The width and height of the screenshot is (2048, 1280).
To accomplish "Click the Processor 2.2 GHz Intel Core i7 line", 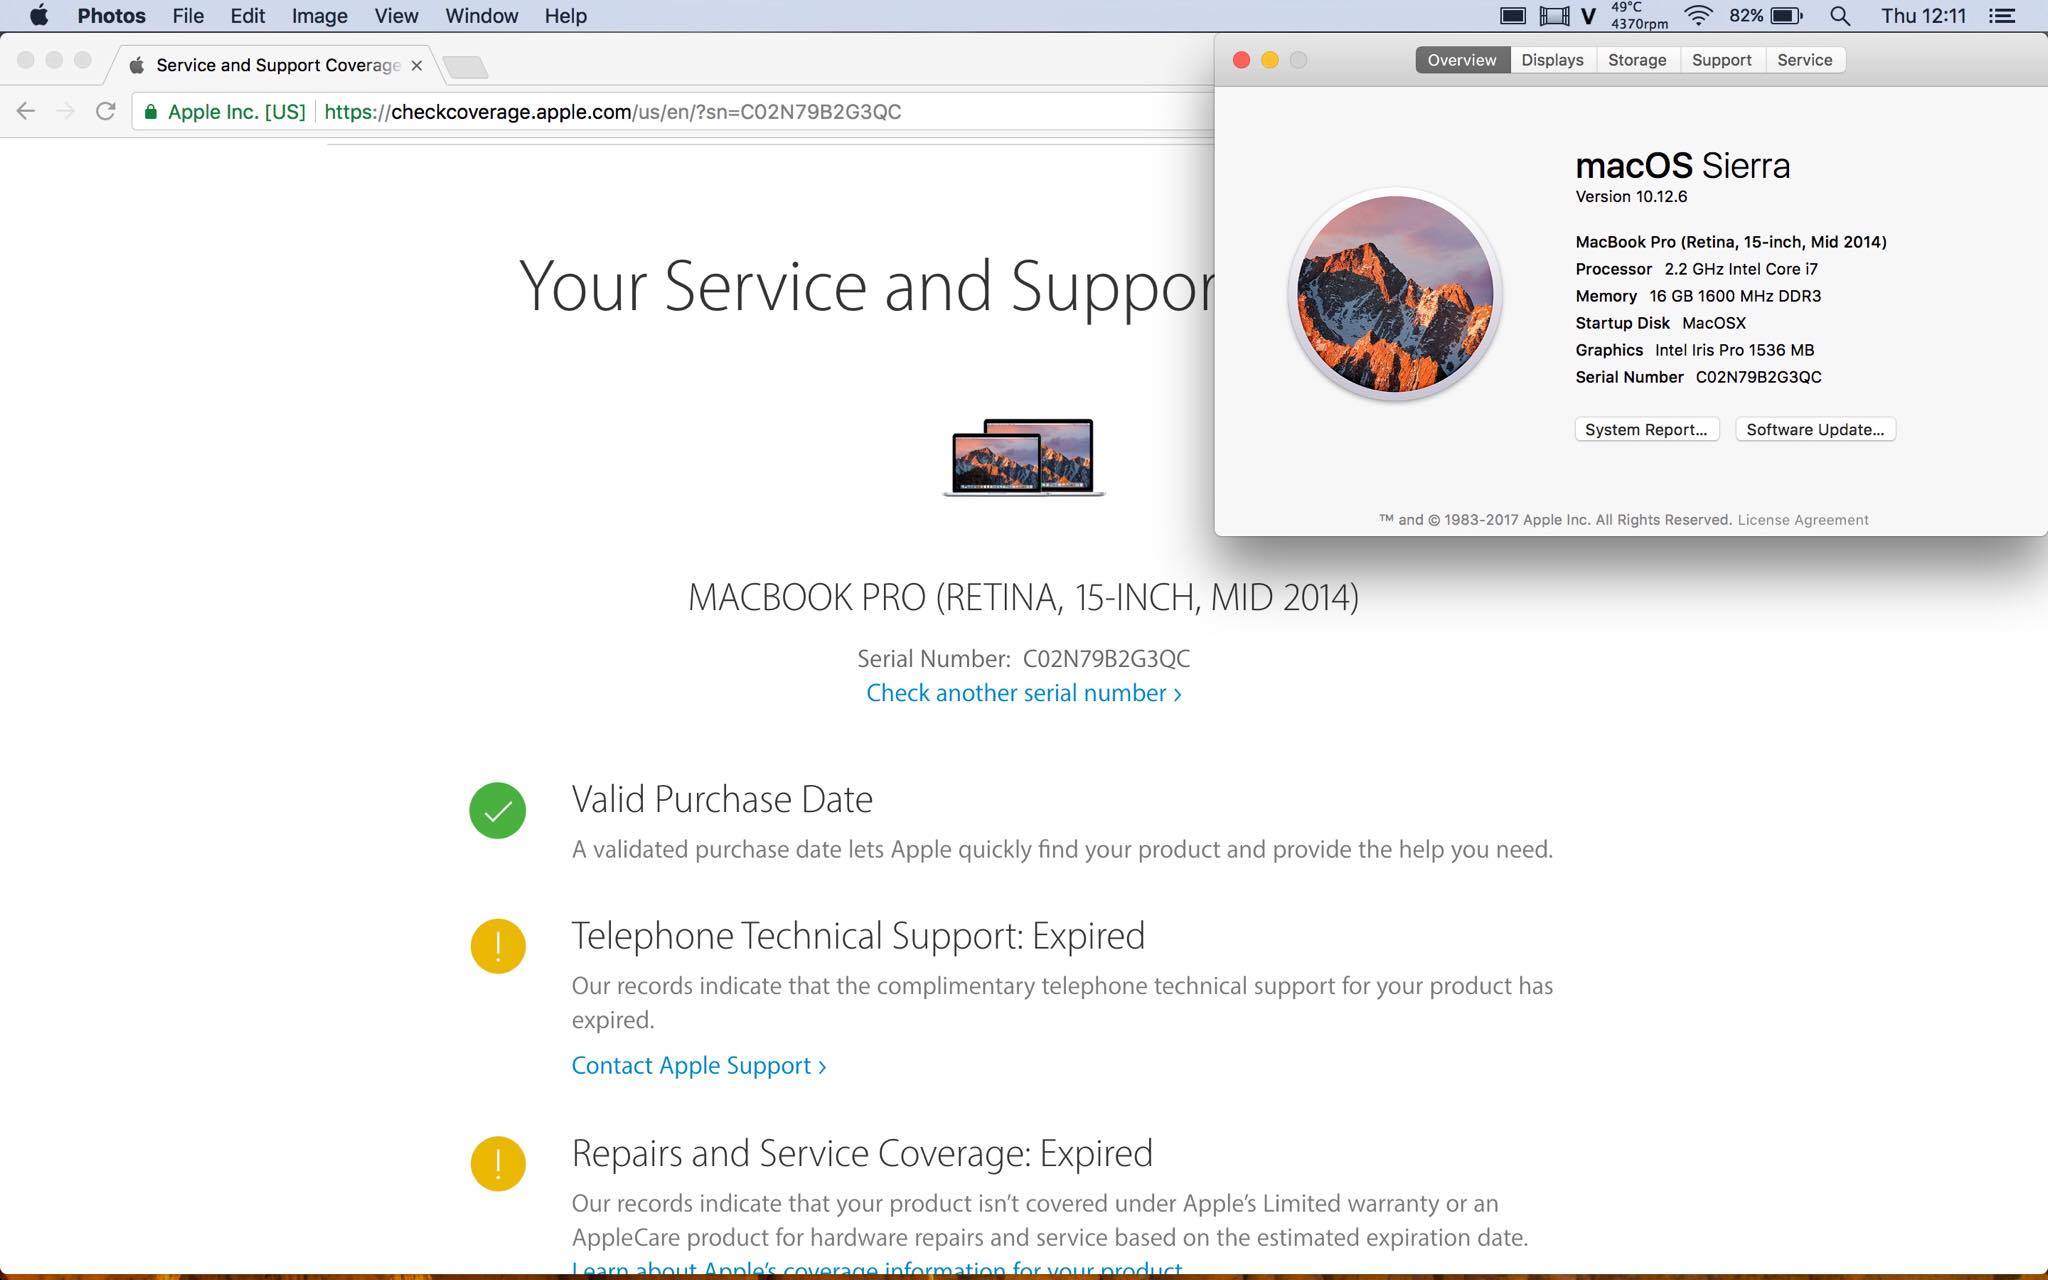I will click(1696, 269).
